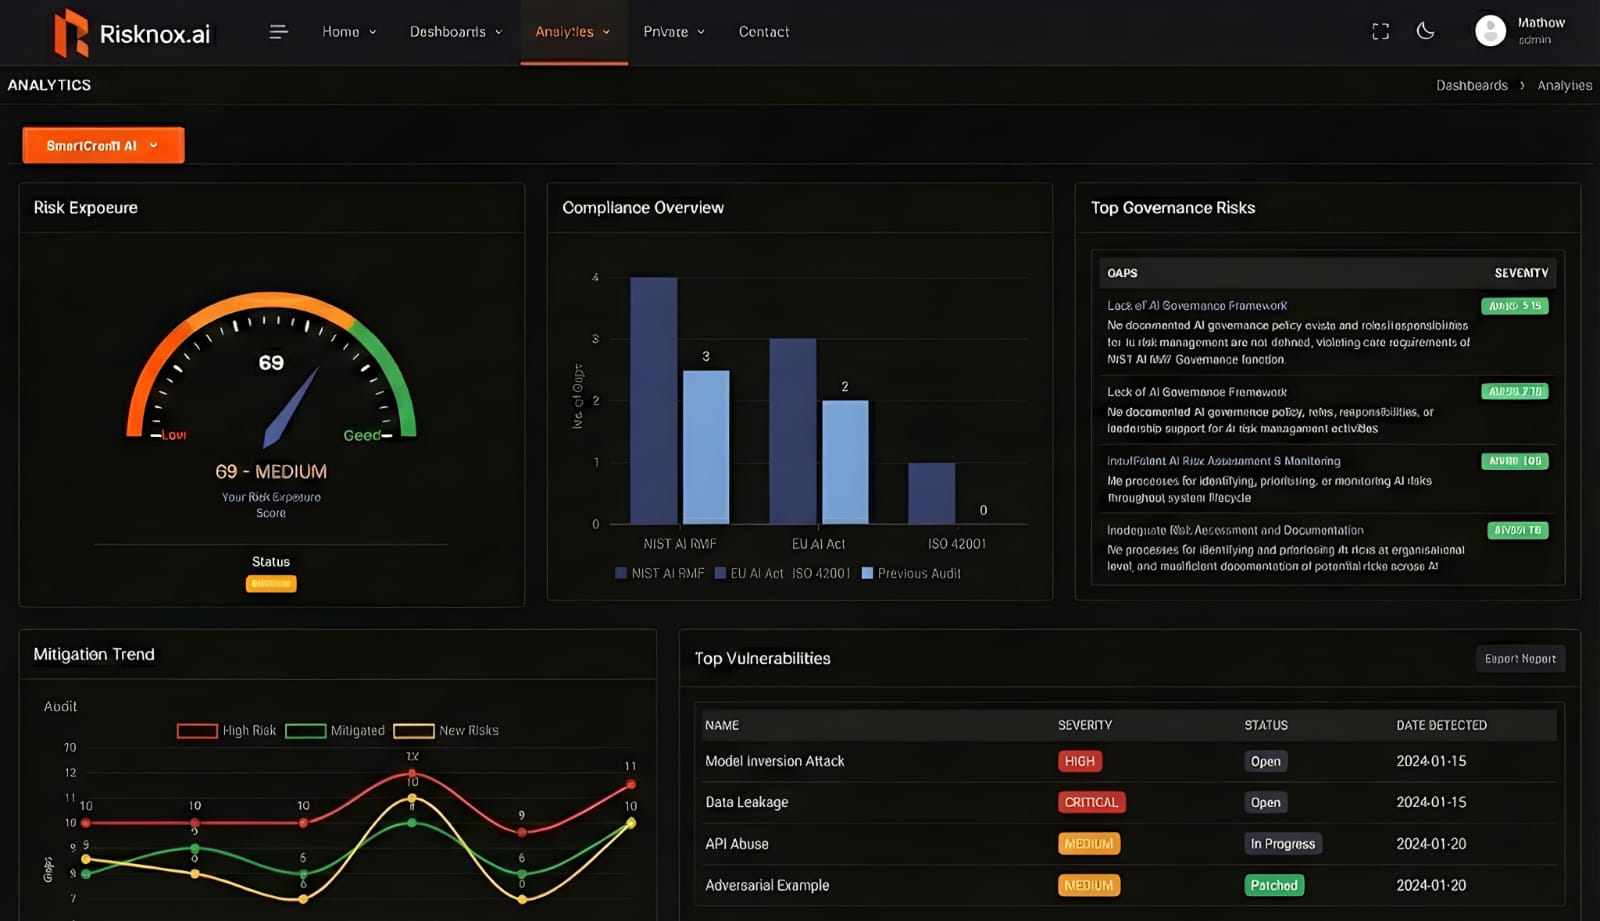Switch theme using the moon icon
This screenshot has width=1600, height=921.
[x=1426, y=31]
